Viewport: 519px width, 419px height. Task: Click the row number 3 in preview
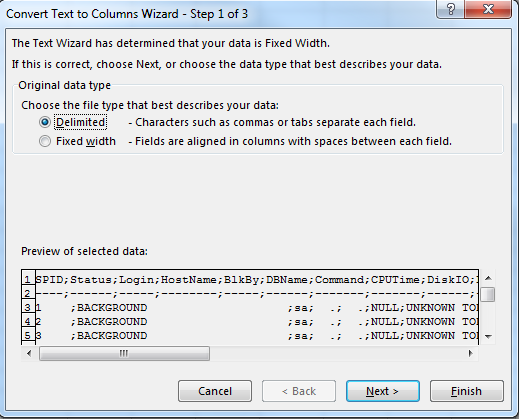pos(28,308)
